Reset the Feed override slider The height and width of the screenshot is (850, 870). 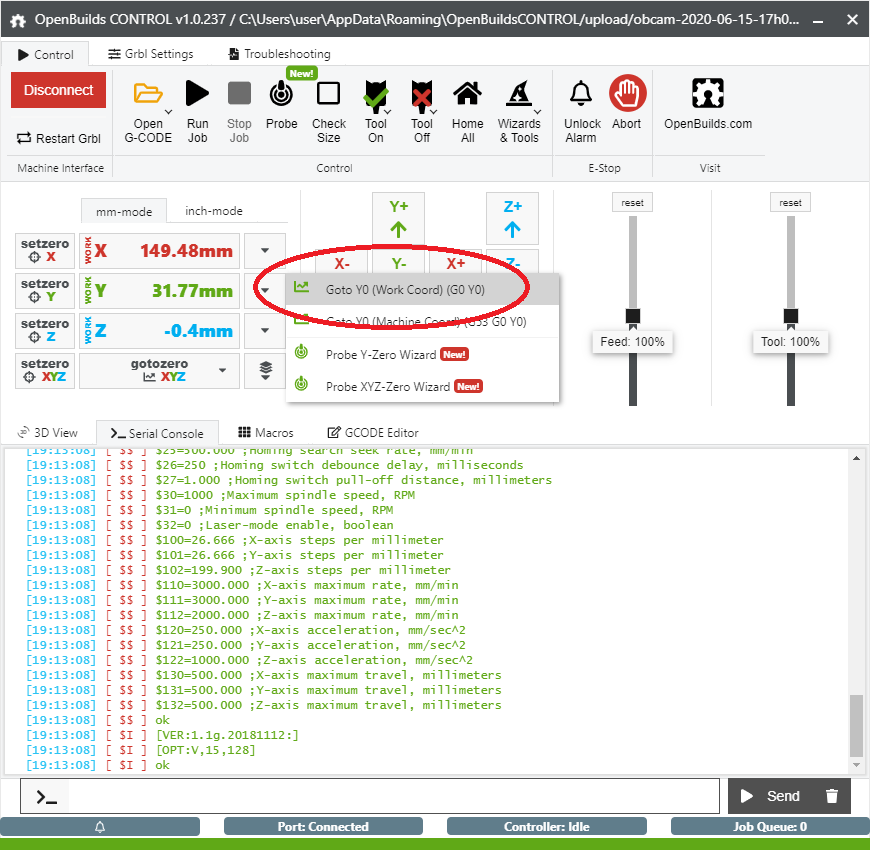coord(633,203)
